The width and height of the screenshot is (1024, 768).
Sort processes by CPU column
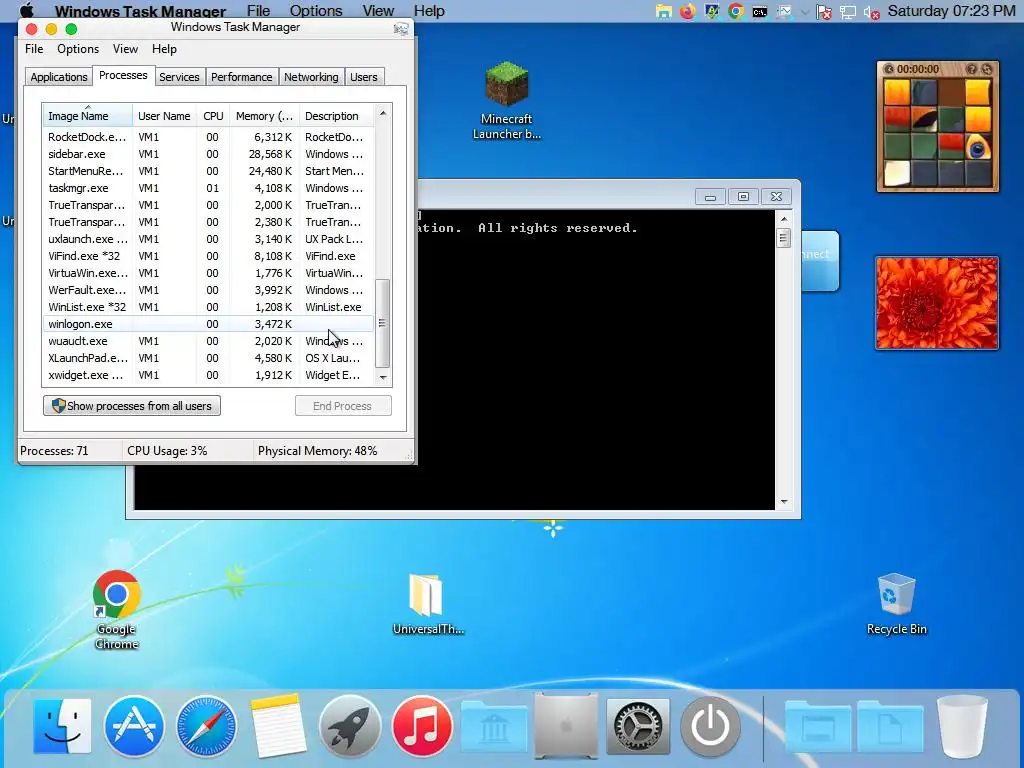pyautogui.click(x=213, y=116)
